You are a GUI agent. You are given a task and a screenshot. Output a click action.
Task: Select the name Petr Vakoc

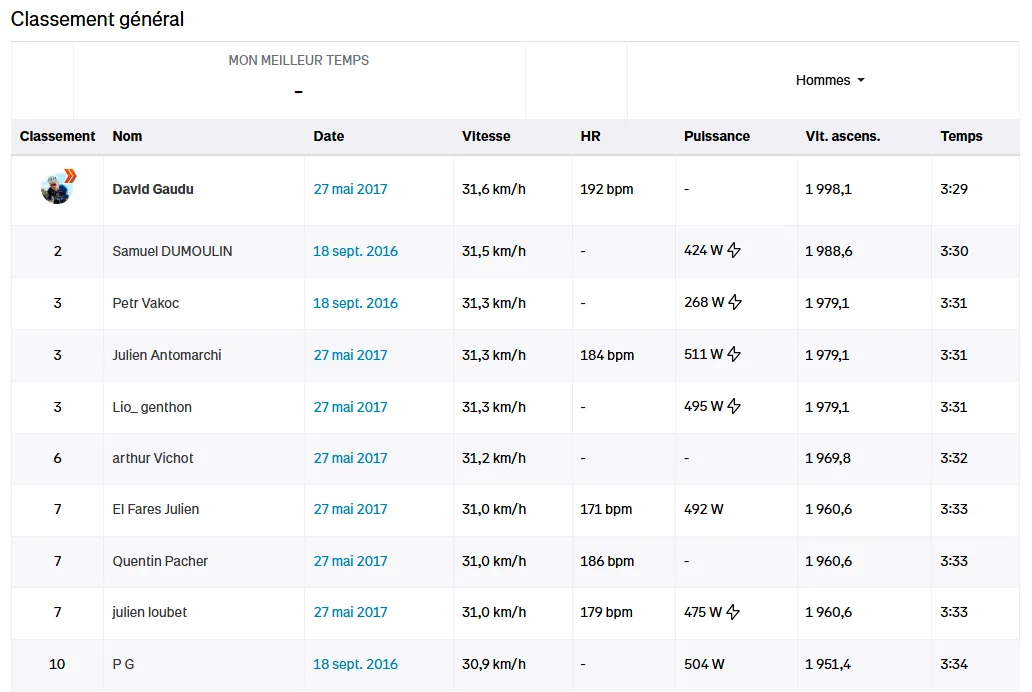click(x=145, y=303)
